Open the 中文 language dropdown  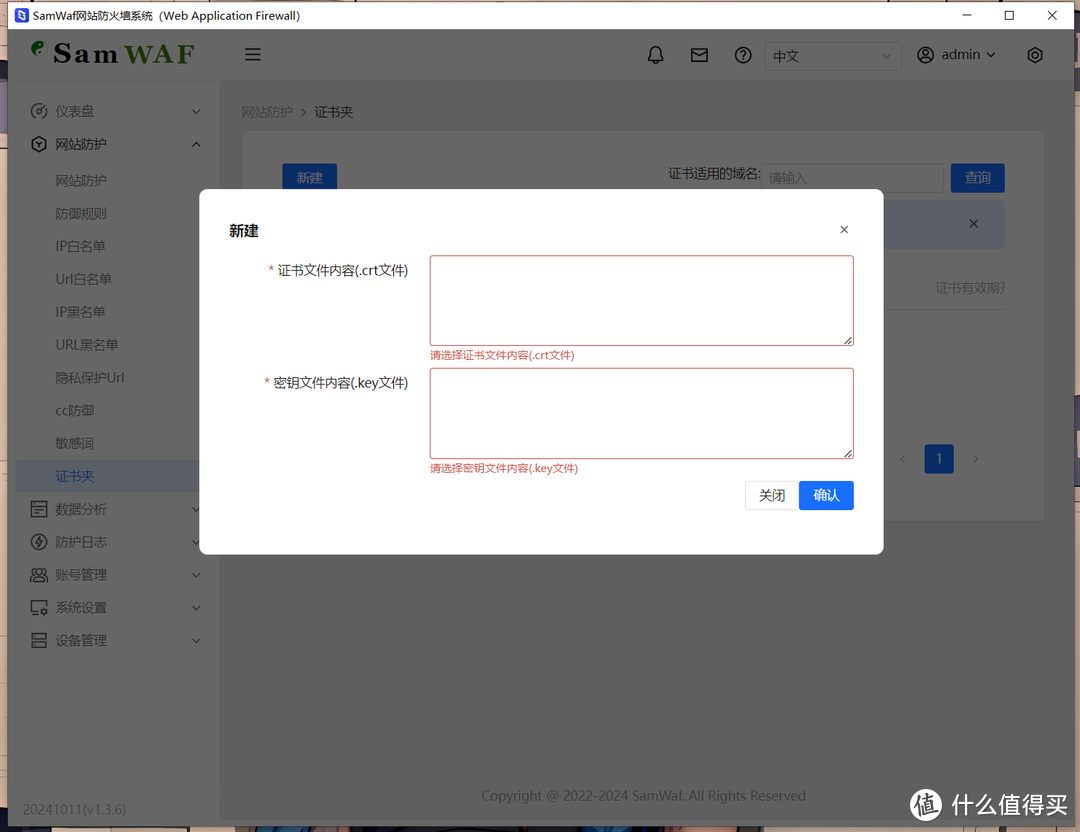833,56
